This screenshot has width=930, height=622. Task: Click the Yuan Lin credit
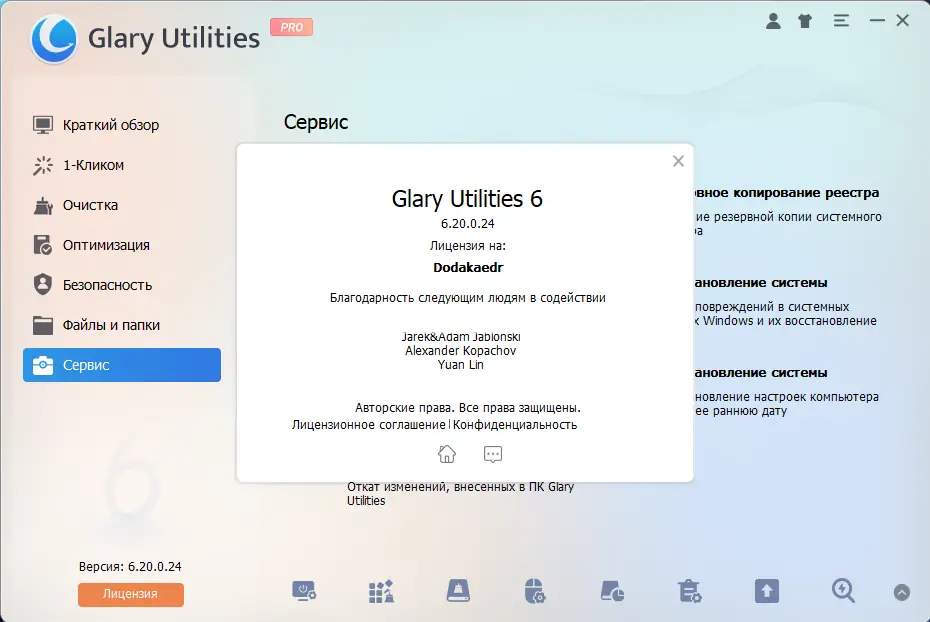point(461,365)
